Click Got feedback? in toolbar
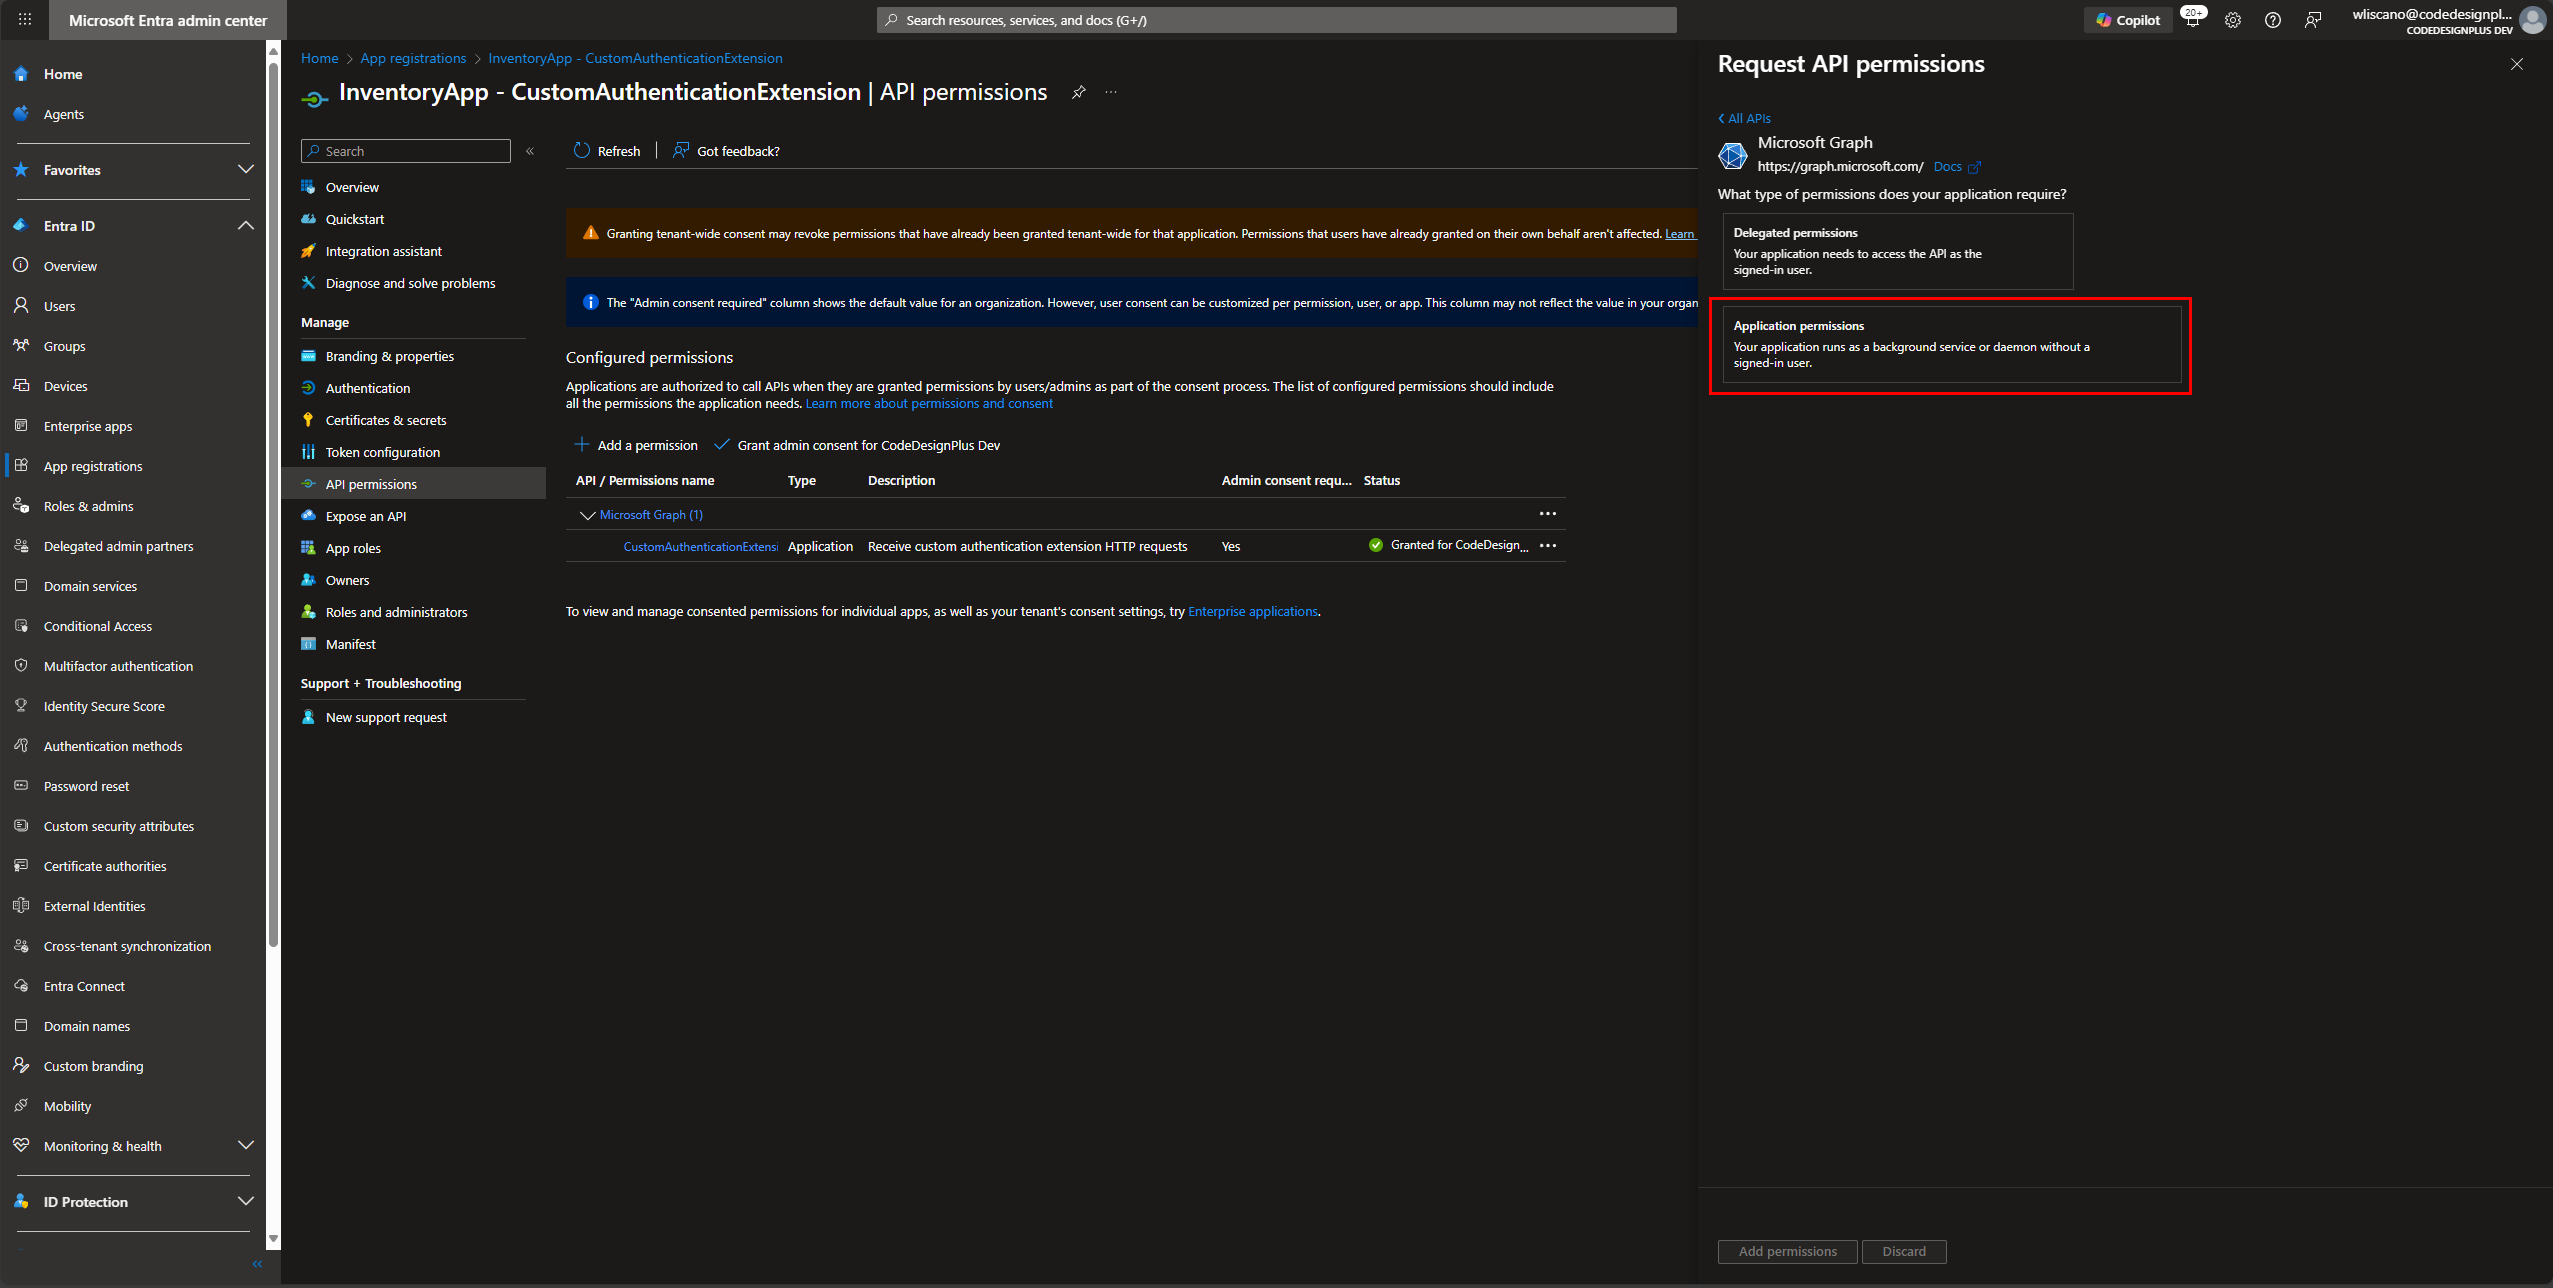The width and height of the screenshot is (2553, 1288). [726, 151]
